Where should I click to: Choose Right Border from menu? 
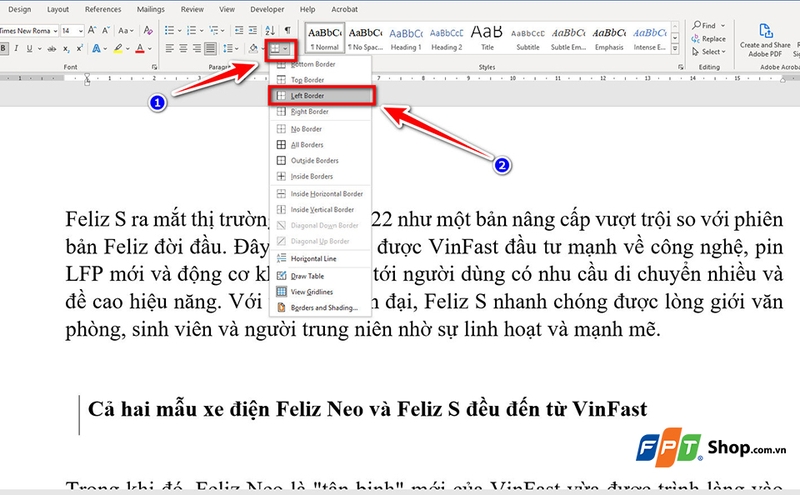click(x=320, y=111)
